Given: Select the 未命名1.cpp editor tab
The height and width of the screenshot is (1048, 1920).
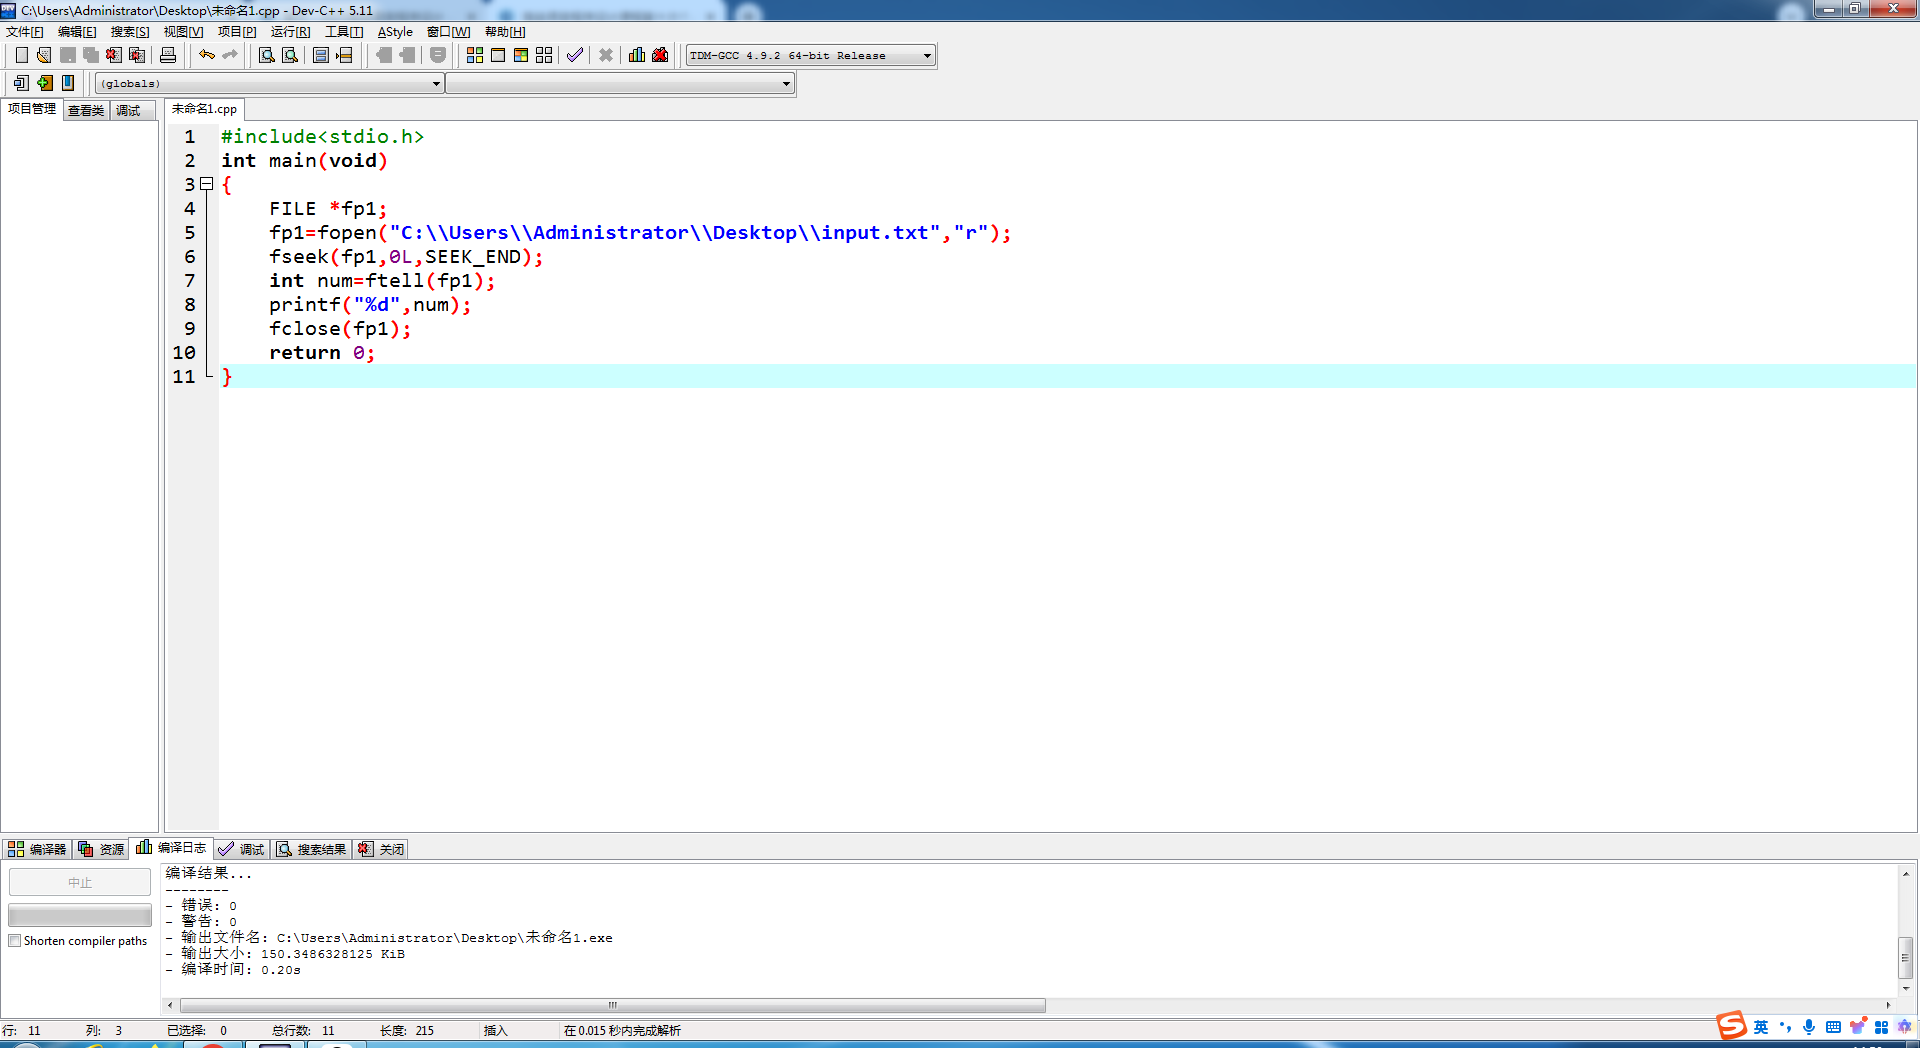Looking at the screenshot, I should click(204, 109).
